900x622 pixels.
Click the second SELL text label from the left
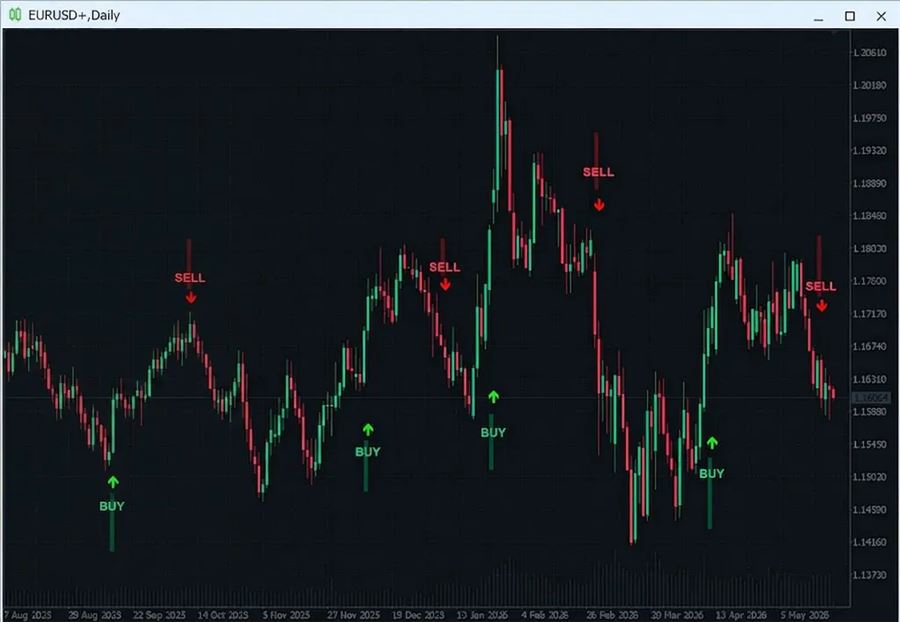pyautogui.click(x=445, y=267)
